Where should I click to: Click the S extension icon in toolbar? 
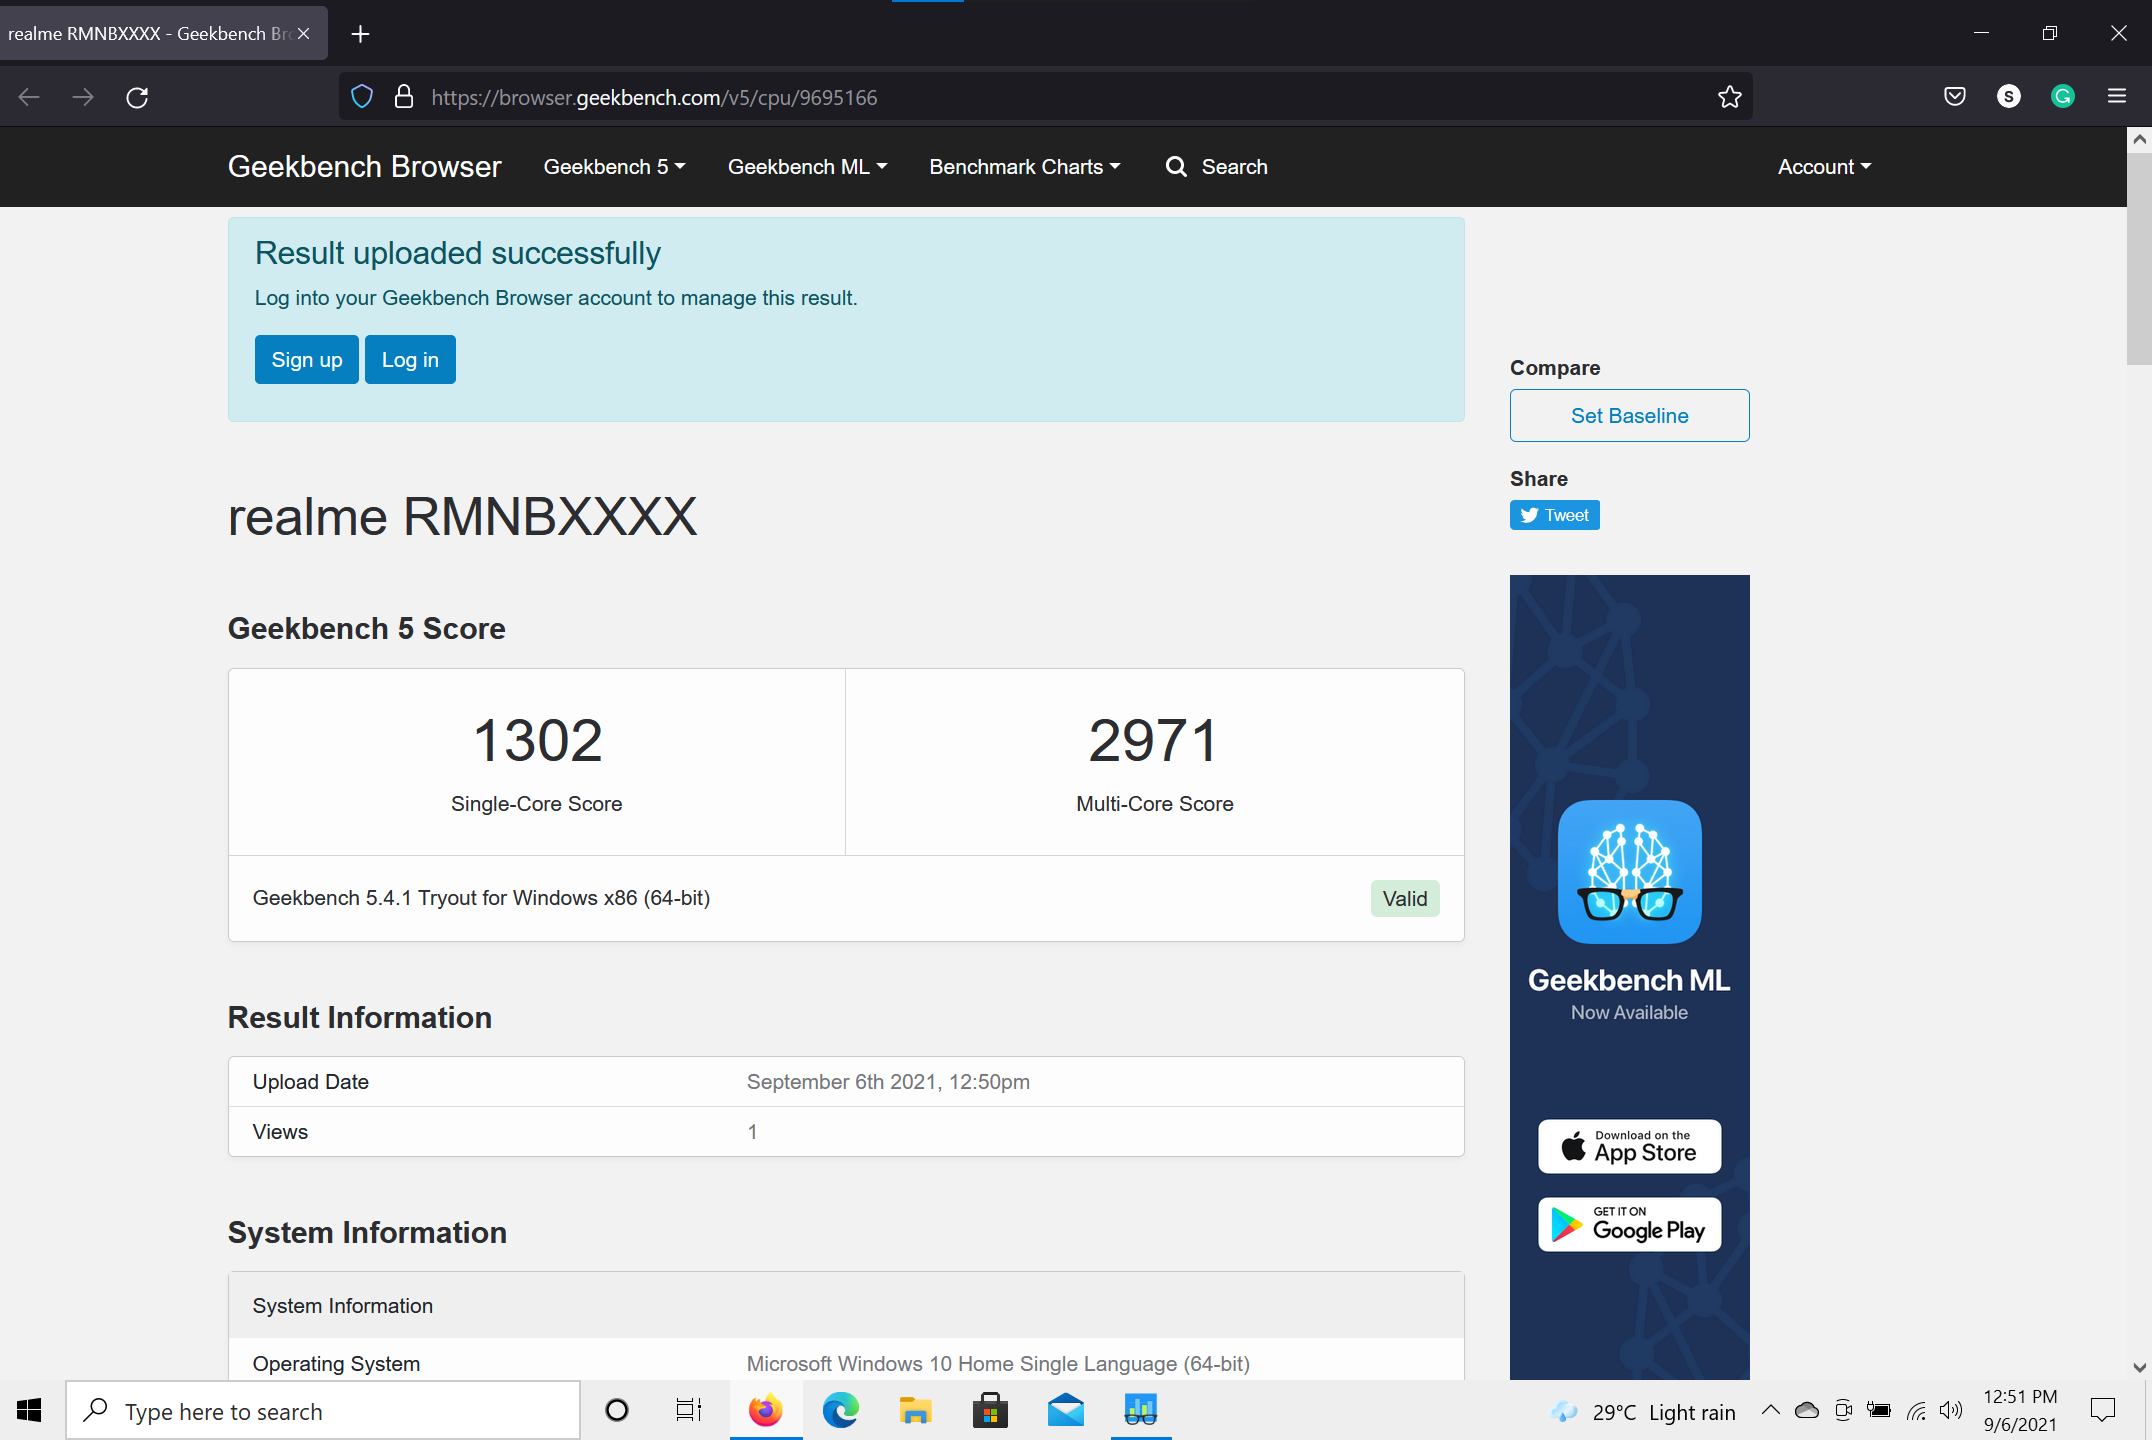[x=2009, y=96]
